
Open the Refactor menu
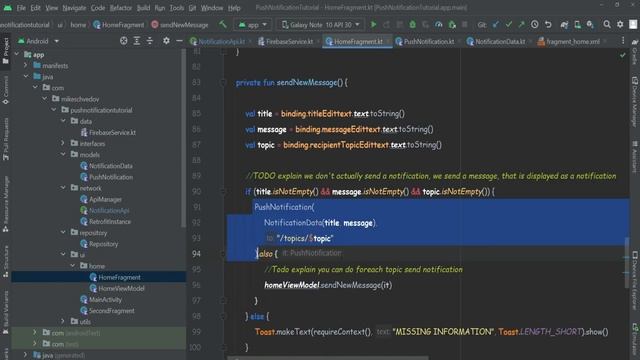pyautogui.click(x=121, y=8)
